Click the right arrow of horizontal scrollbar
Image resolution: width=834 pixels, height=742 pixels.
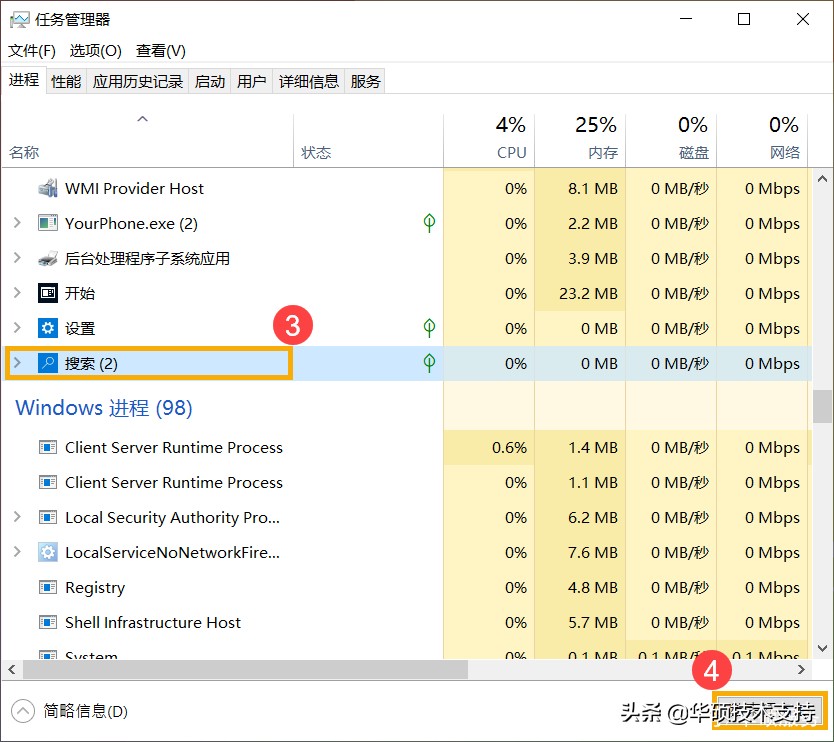801,668
